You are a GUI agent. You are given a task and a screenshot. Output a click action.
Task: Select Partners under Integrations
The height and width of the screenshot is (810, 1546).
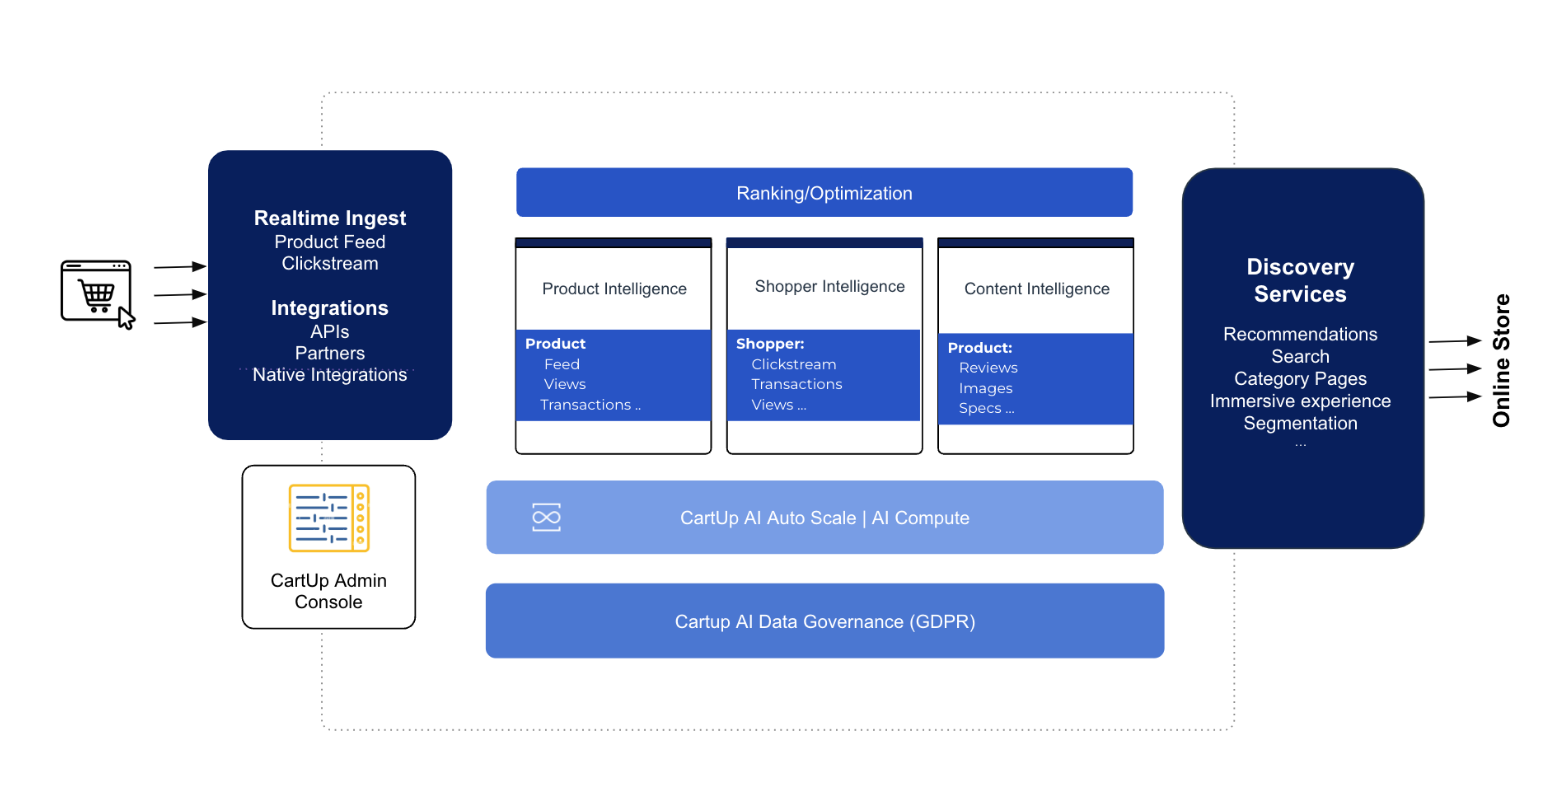[x=330, y=353]
